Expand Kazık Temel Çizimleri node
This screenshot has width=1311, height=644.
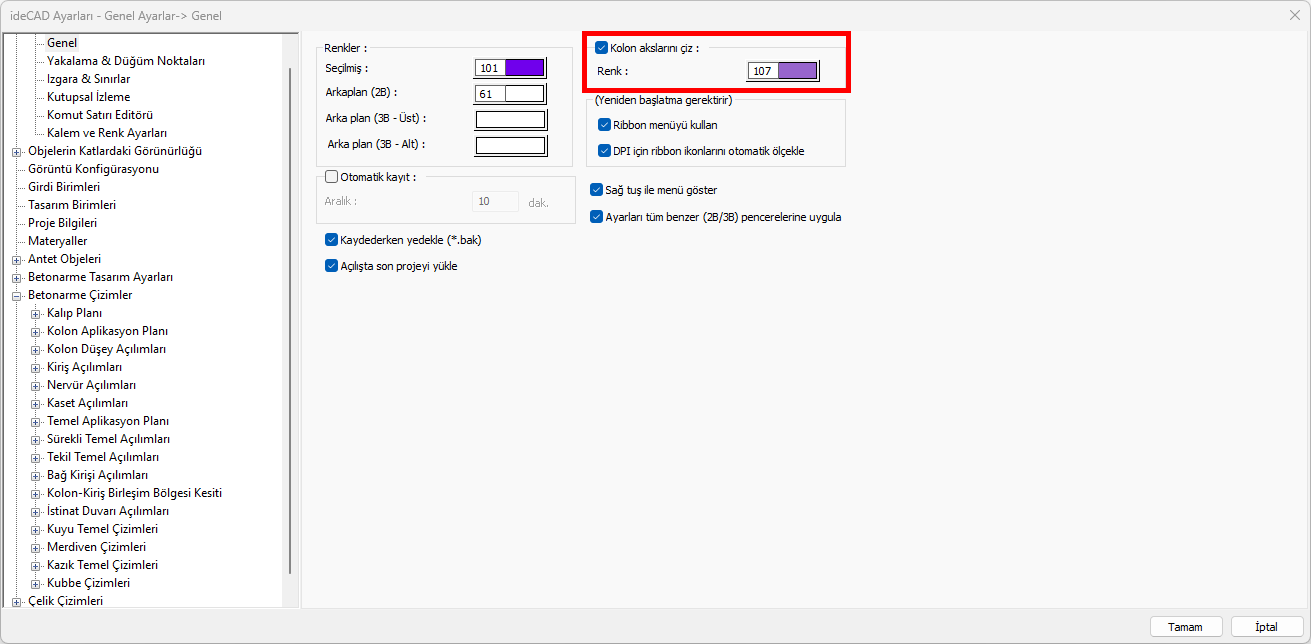coord(35,566)
